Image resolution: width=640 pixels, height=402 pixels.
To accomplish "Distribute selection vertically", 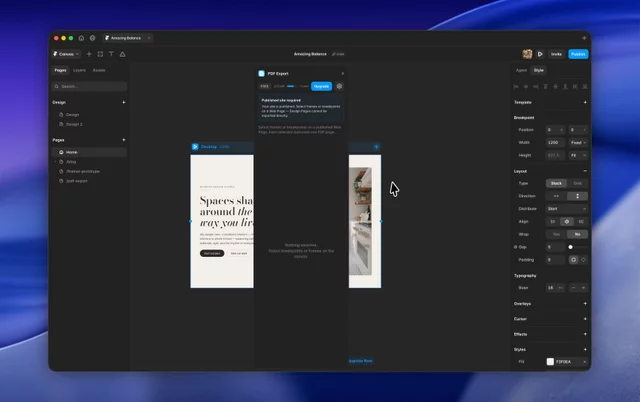I will pos(585,87).
